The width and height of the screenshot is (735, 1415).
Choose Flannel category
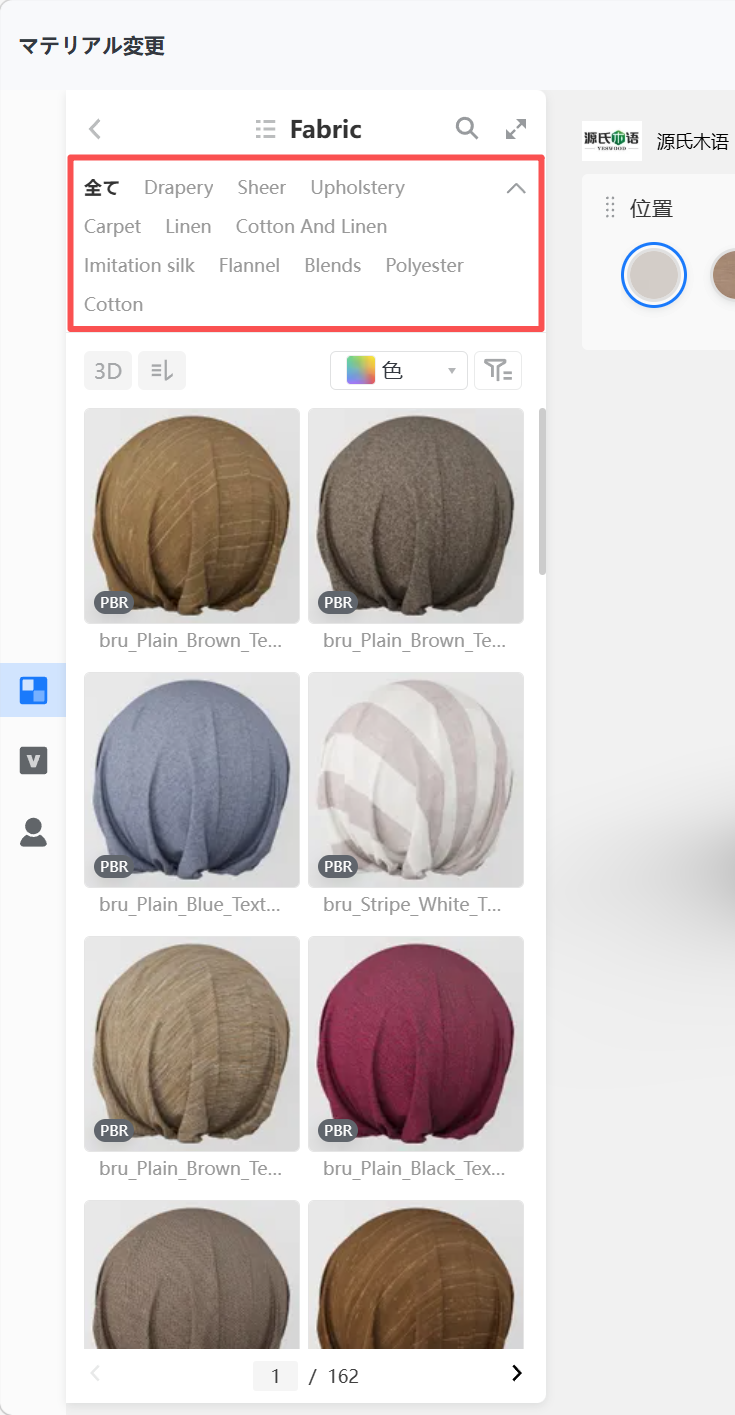(250, 266)
